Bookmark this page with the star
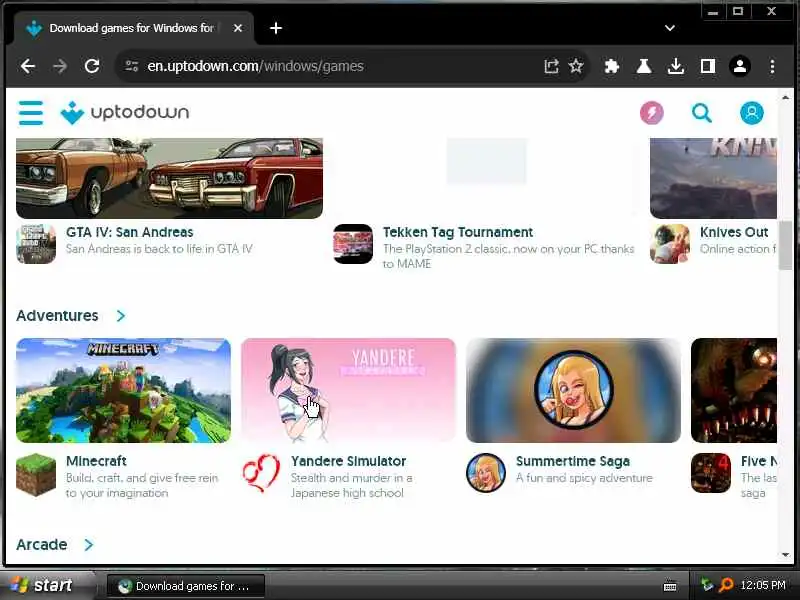 [x=576, y=66]
